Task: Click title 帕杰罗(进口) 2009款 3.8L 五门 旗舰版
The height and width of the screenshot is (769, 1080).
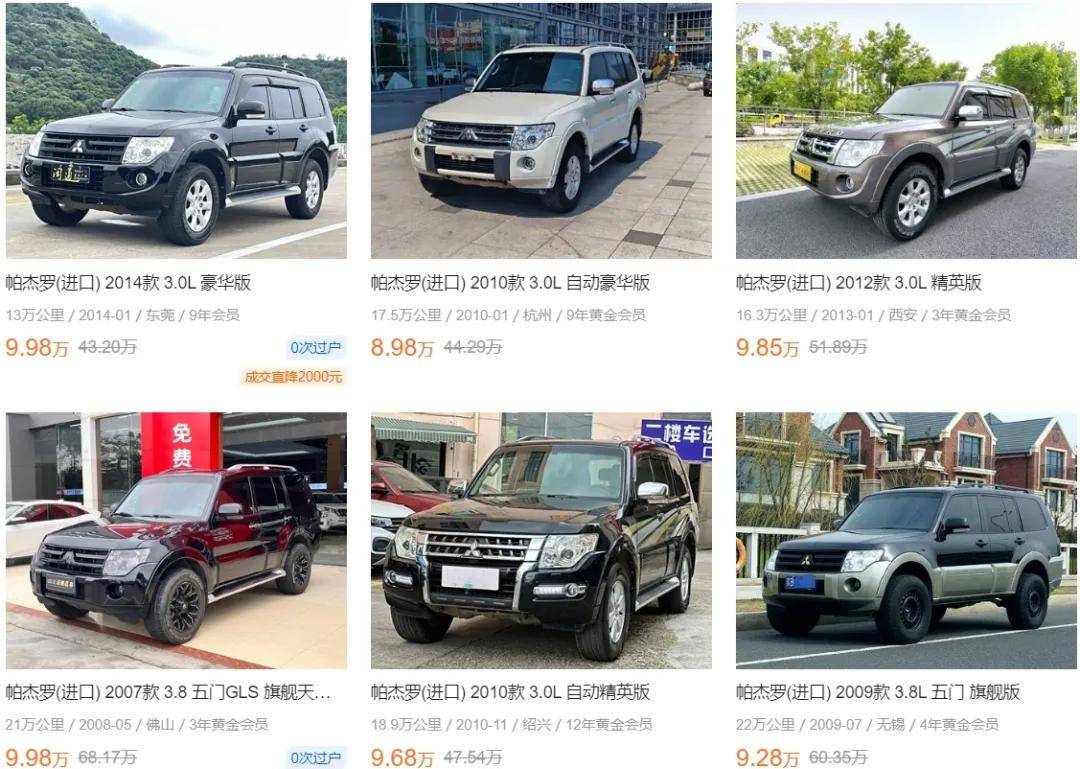Action: [x=878, y=692]
